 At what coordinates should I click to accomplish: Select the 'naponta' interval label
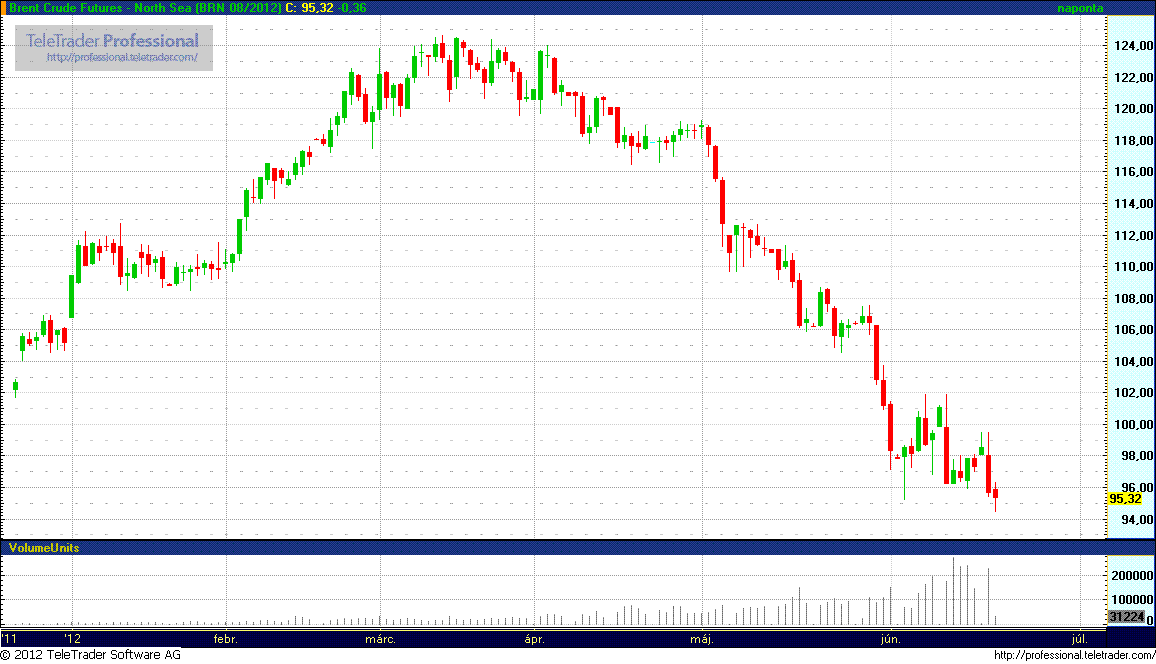click(1080, 8)
